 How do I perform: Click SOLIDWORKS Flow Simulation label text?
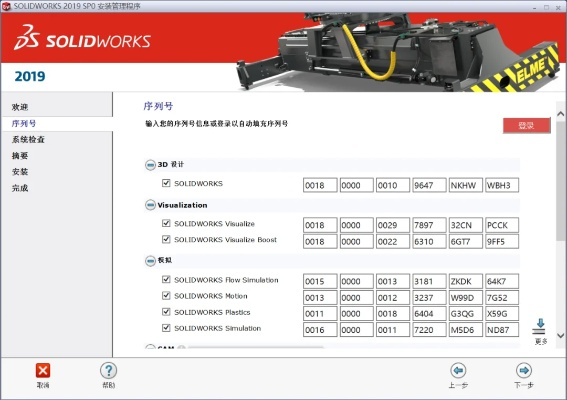pos(226,280)
